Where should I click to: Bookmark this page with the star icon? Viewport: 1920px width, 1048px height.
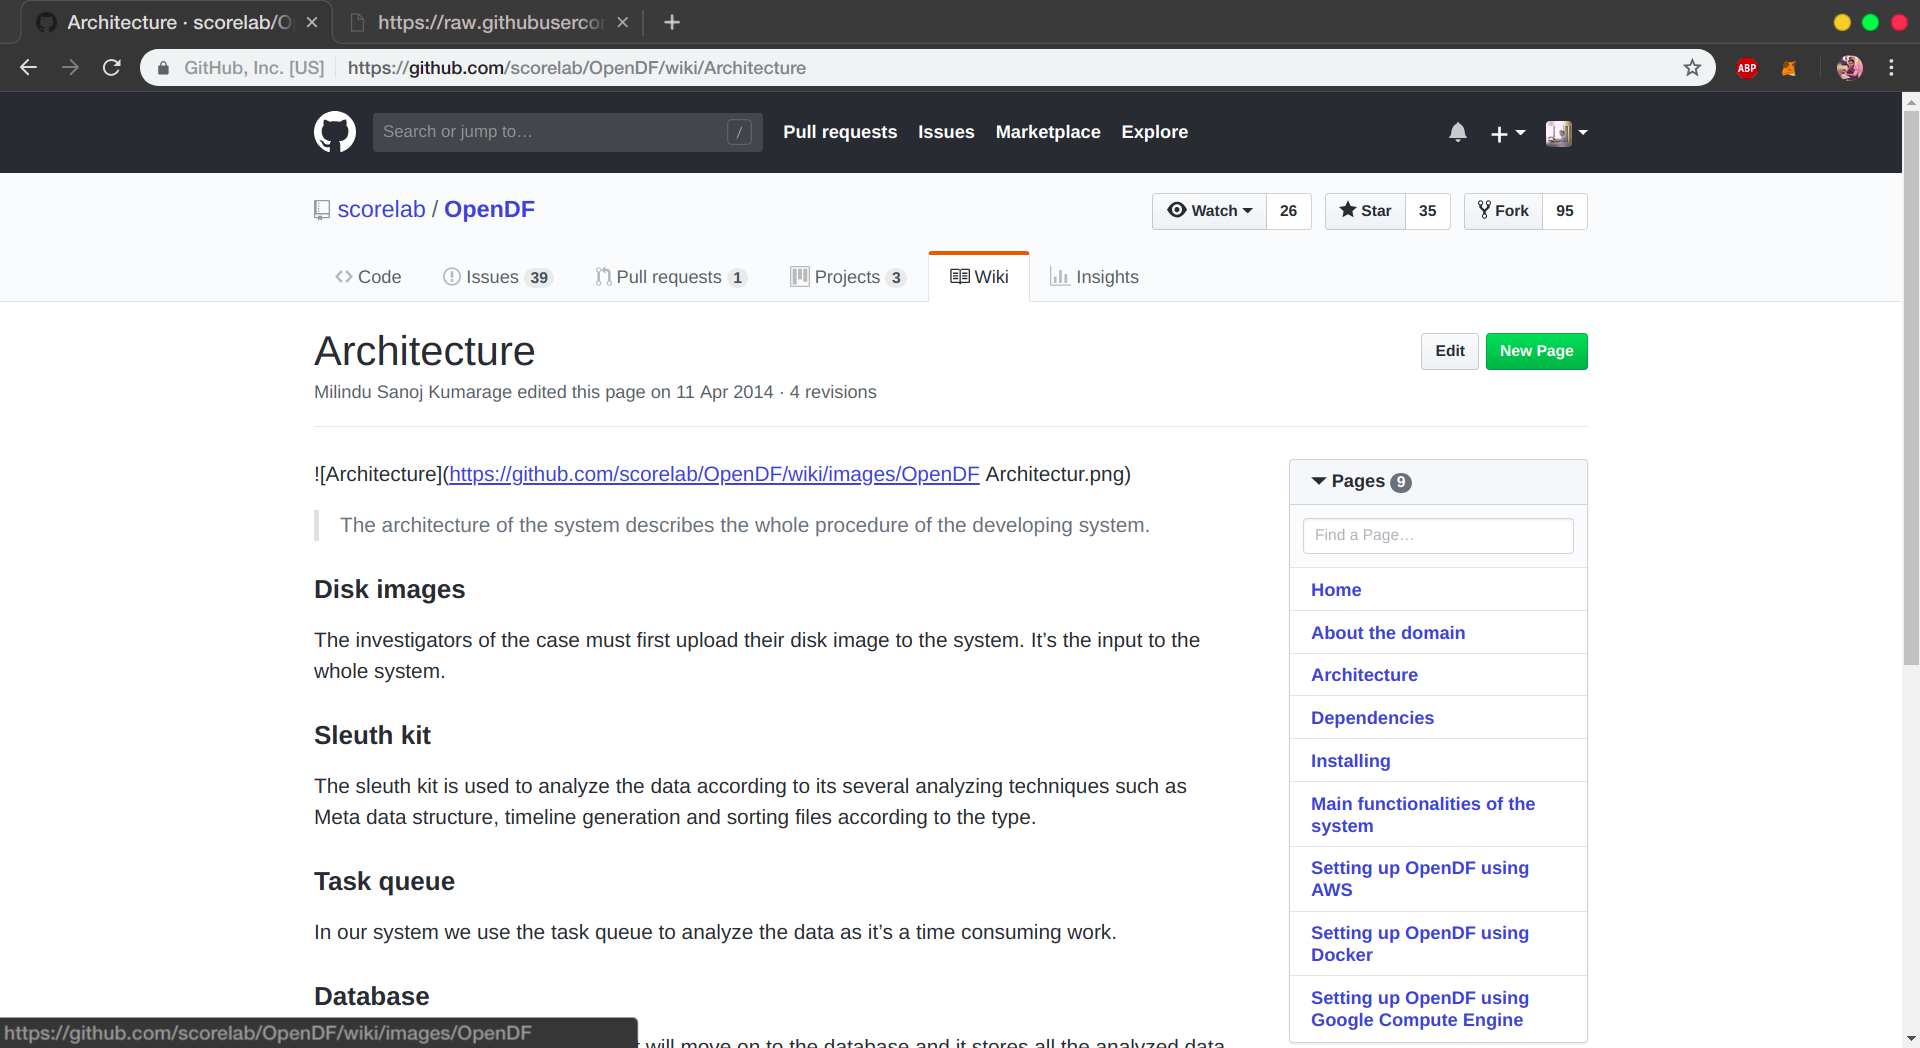click(x=1692, y=67)
